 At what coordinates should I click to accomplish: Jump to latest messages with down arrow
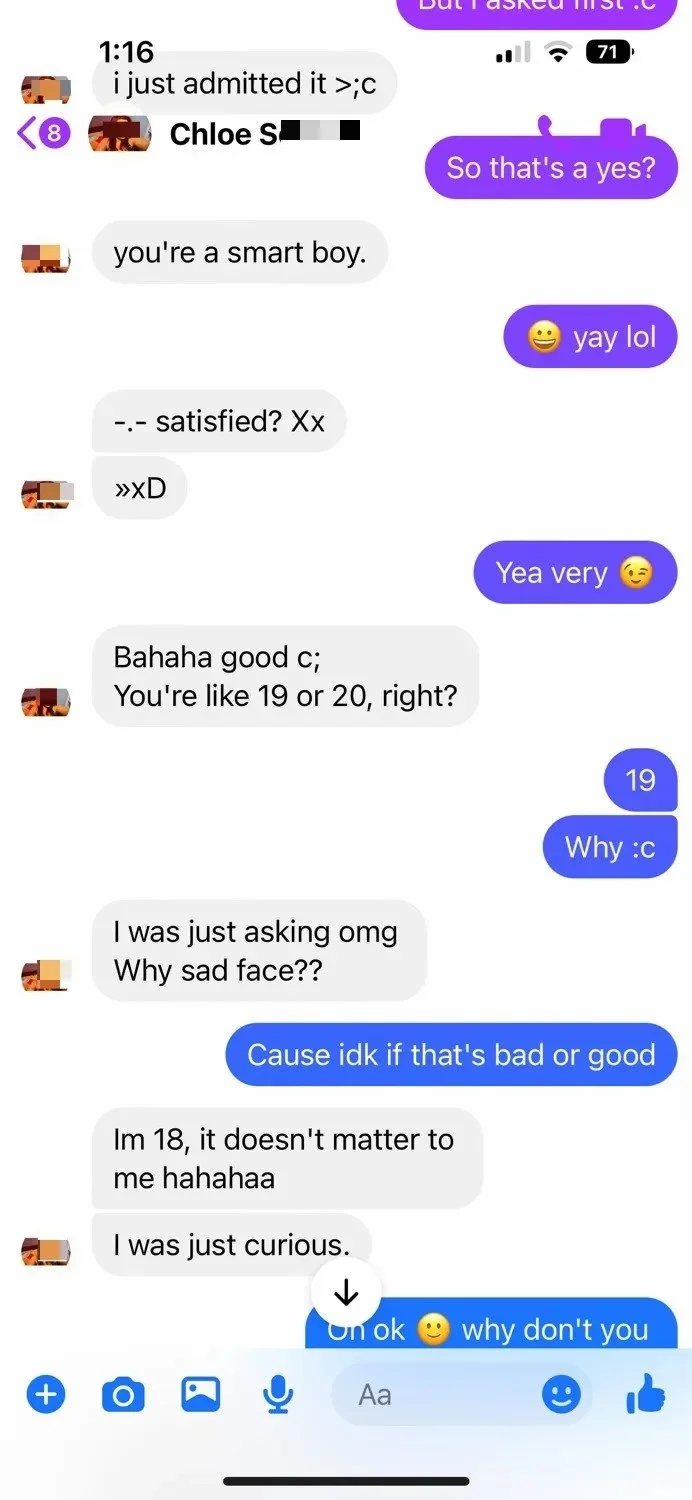click(346, 1293)
